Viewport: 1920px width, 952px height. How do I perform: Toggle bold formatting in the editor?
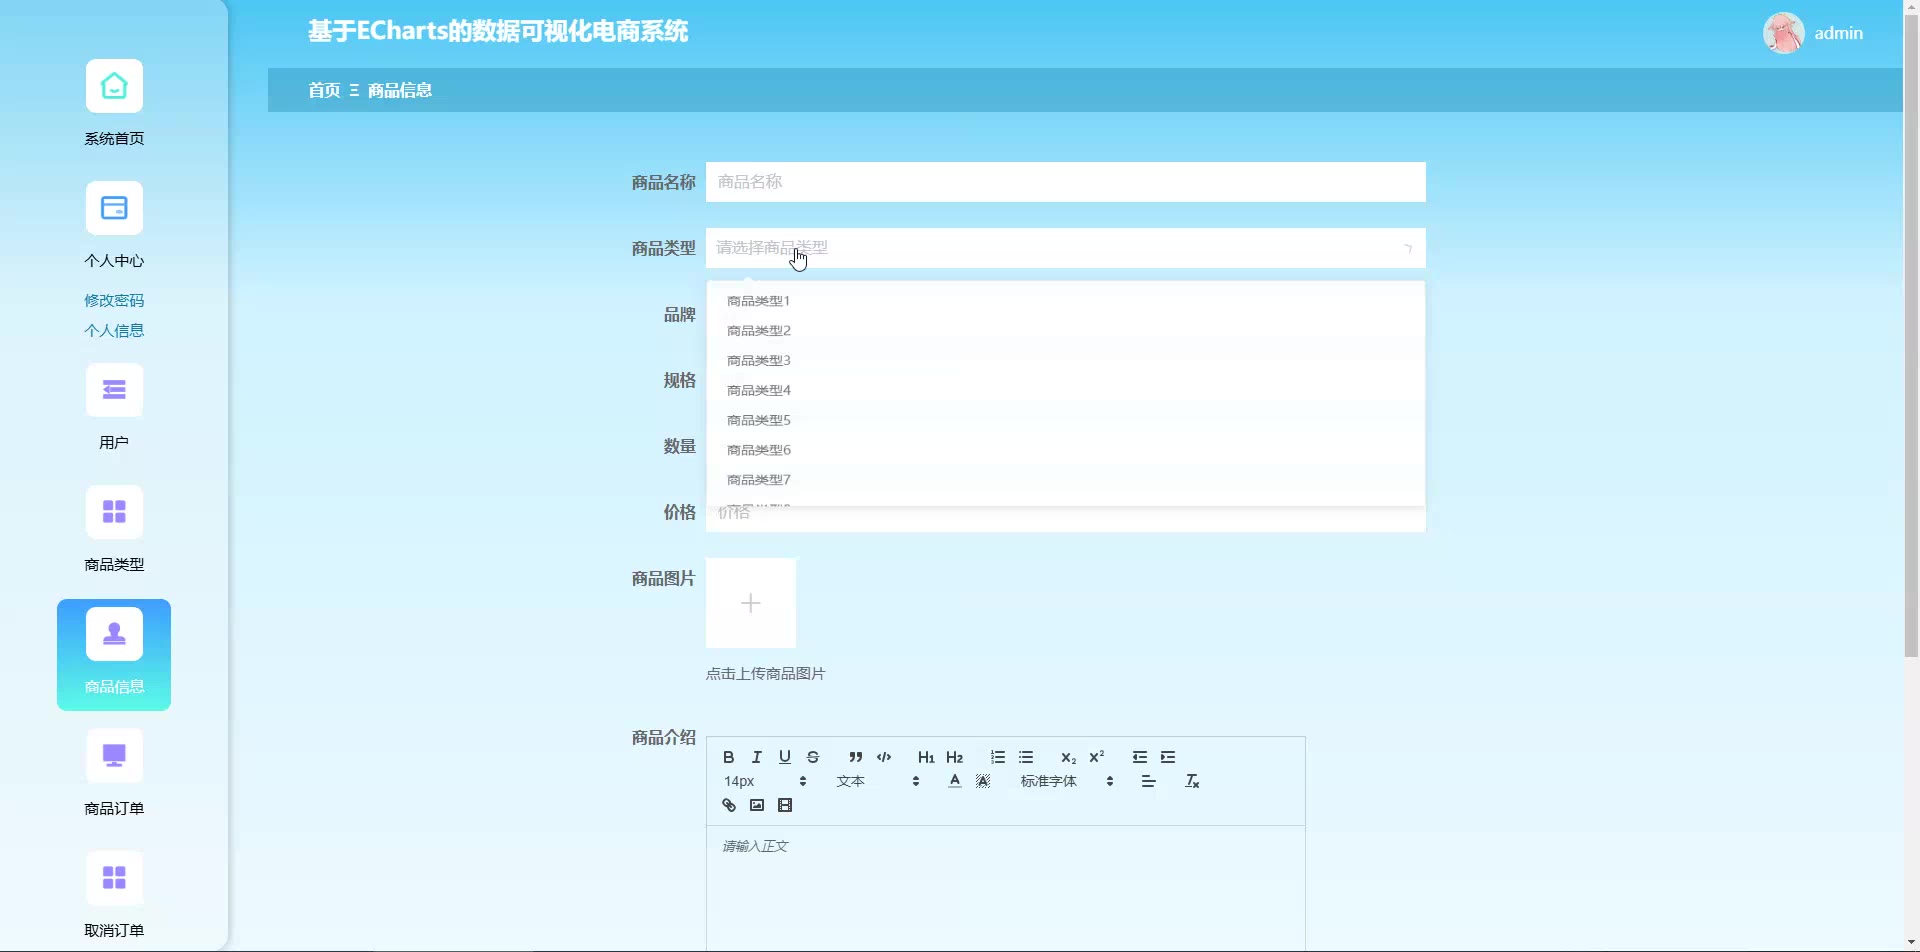(729, 757)
